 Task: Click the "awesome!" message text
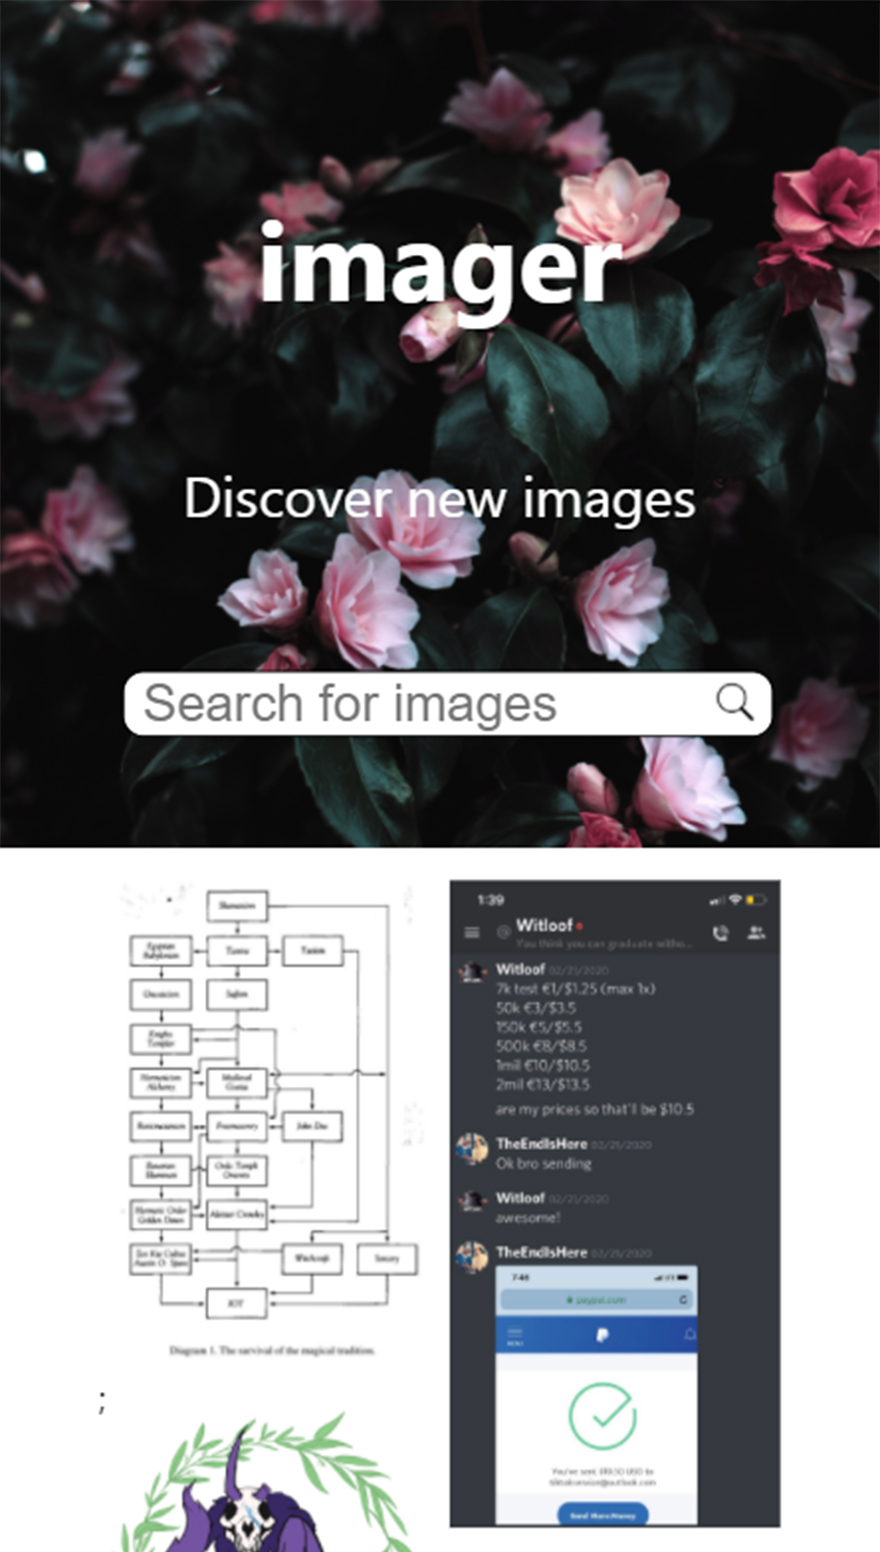coord(528,1218)
